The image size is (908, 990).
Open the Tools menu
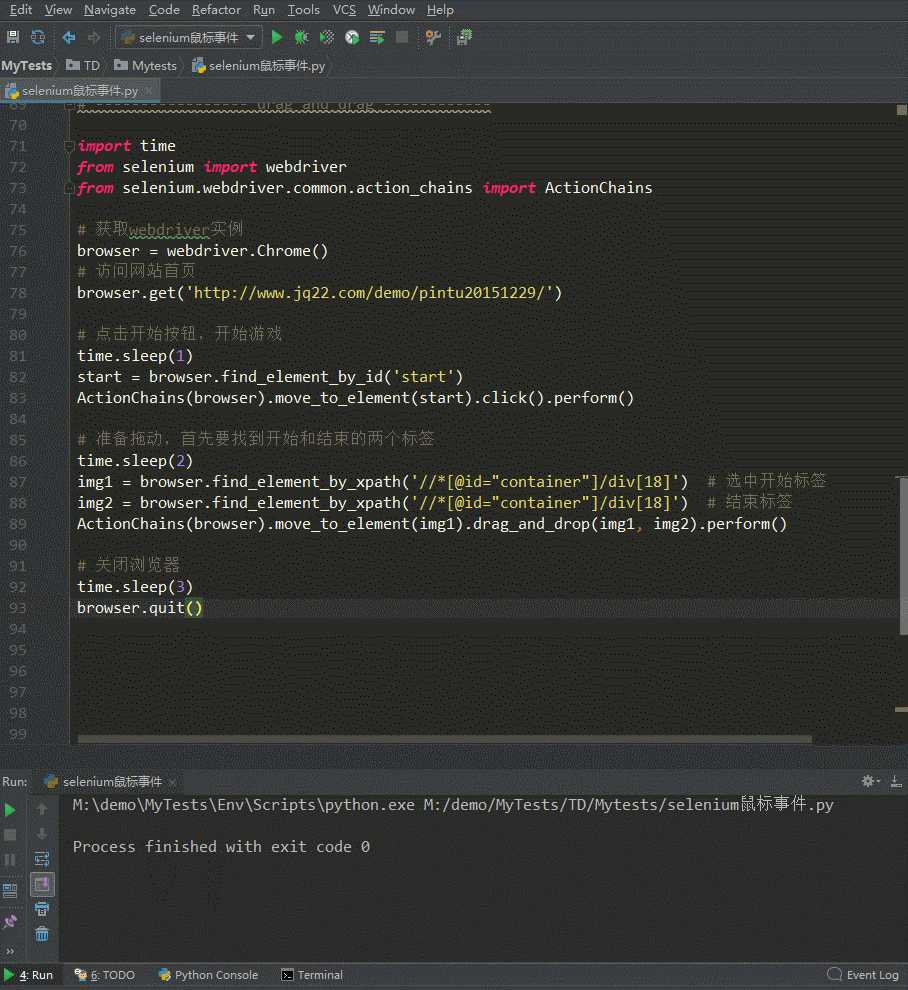[x=304, y=9]
